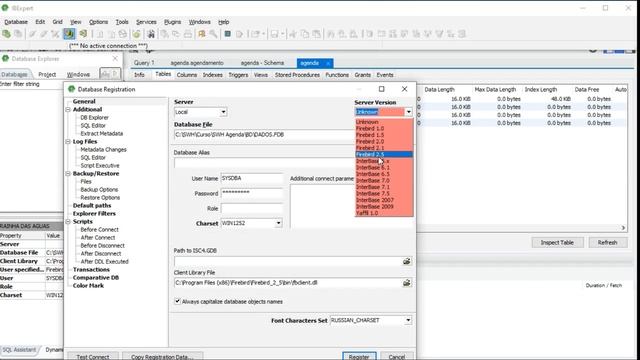Select Extract Metadata tree item
The width and height of the screenshot is (640, 360).
coord(102,133)
